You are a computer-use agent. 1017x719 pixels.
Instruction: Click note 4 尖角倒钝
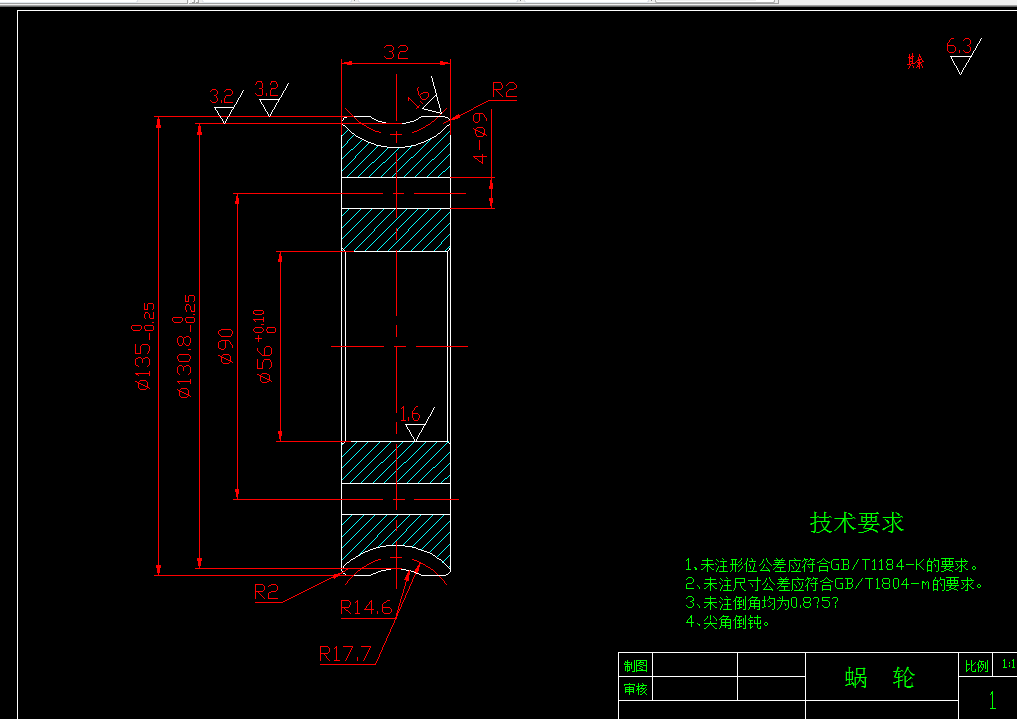pyautogui.click(x=728, y=622)
